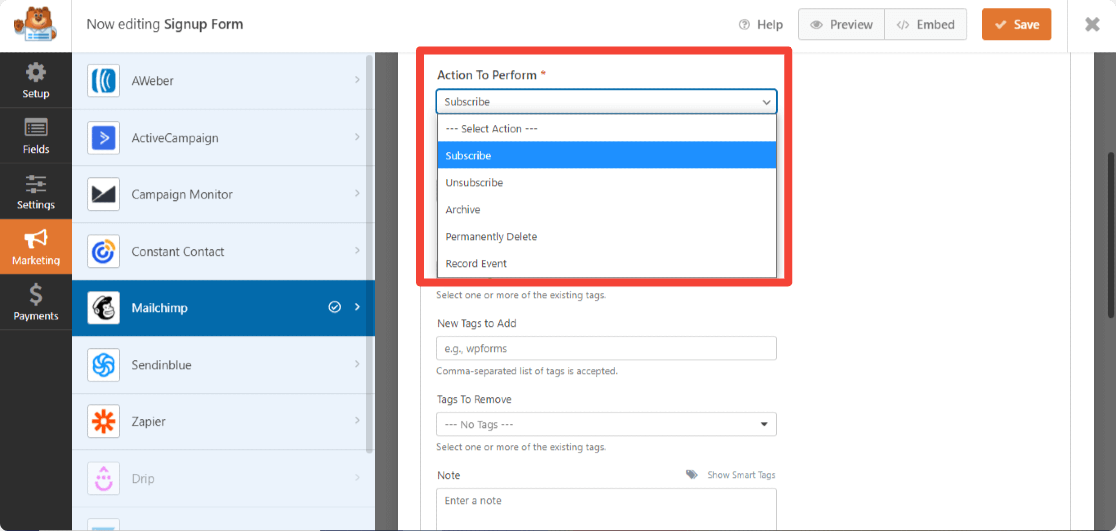Open the Tags To Remove dropdown
The width and height of the screenshot is (1116, 531).
pos(606,424)
